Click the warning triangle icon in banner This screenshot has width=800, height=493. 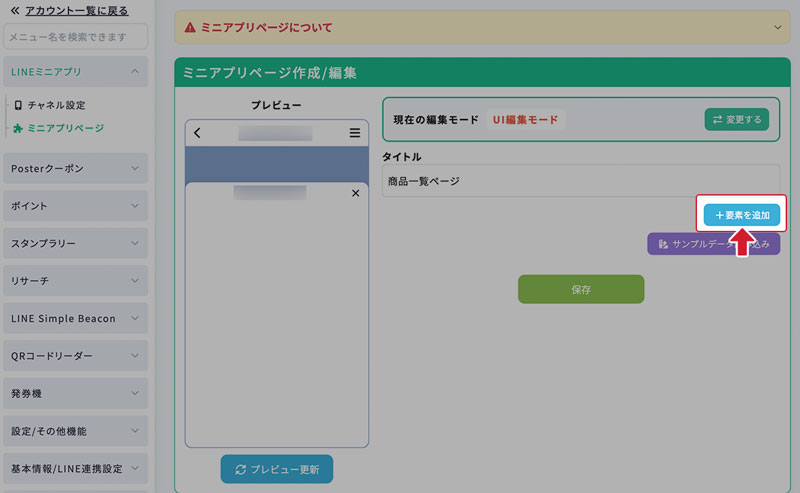(x=190, y=27)
